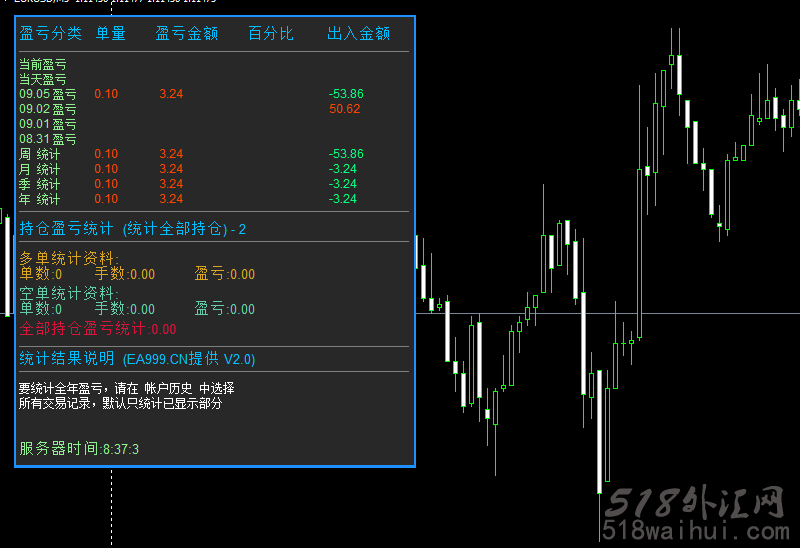Click the 统计结果说明 EA999.CN heading
800x548 pixels.
point(137,359)
